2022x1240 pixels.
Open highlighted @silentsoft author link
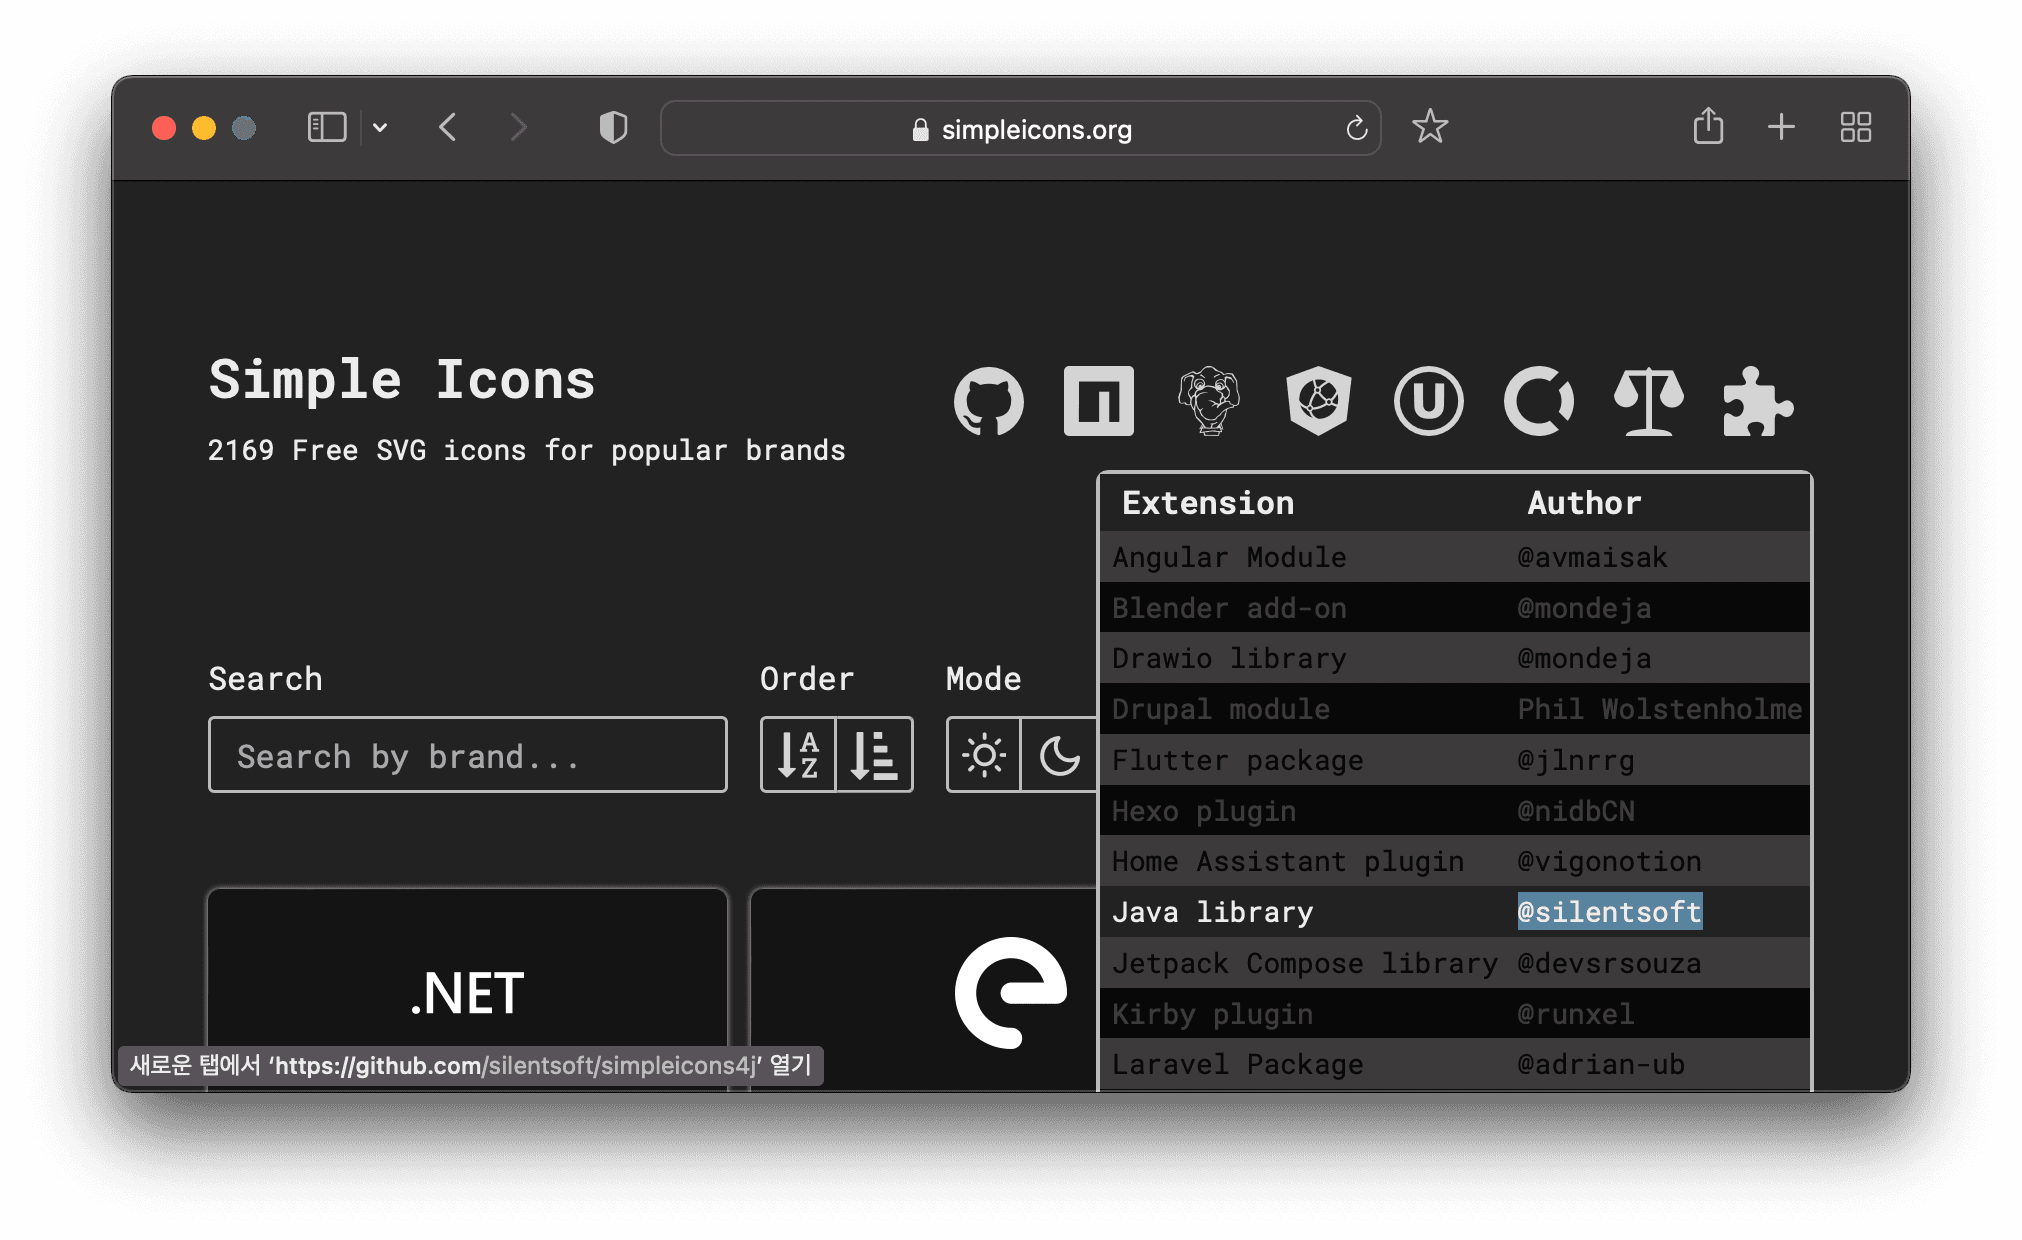(1609, 912)
